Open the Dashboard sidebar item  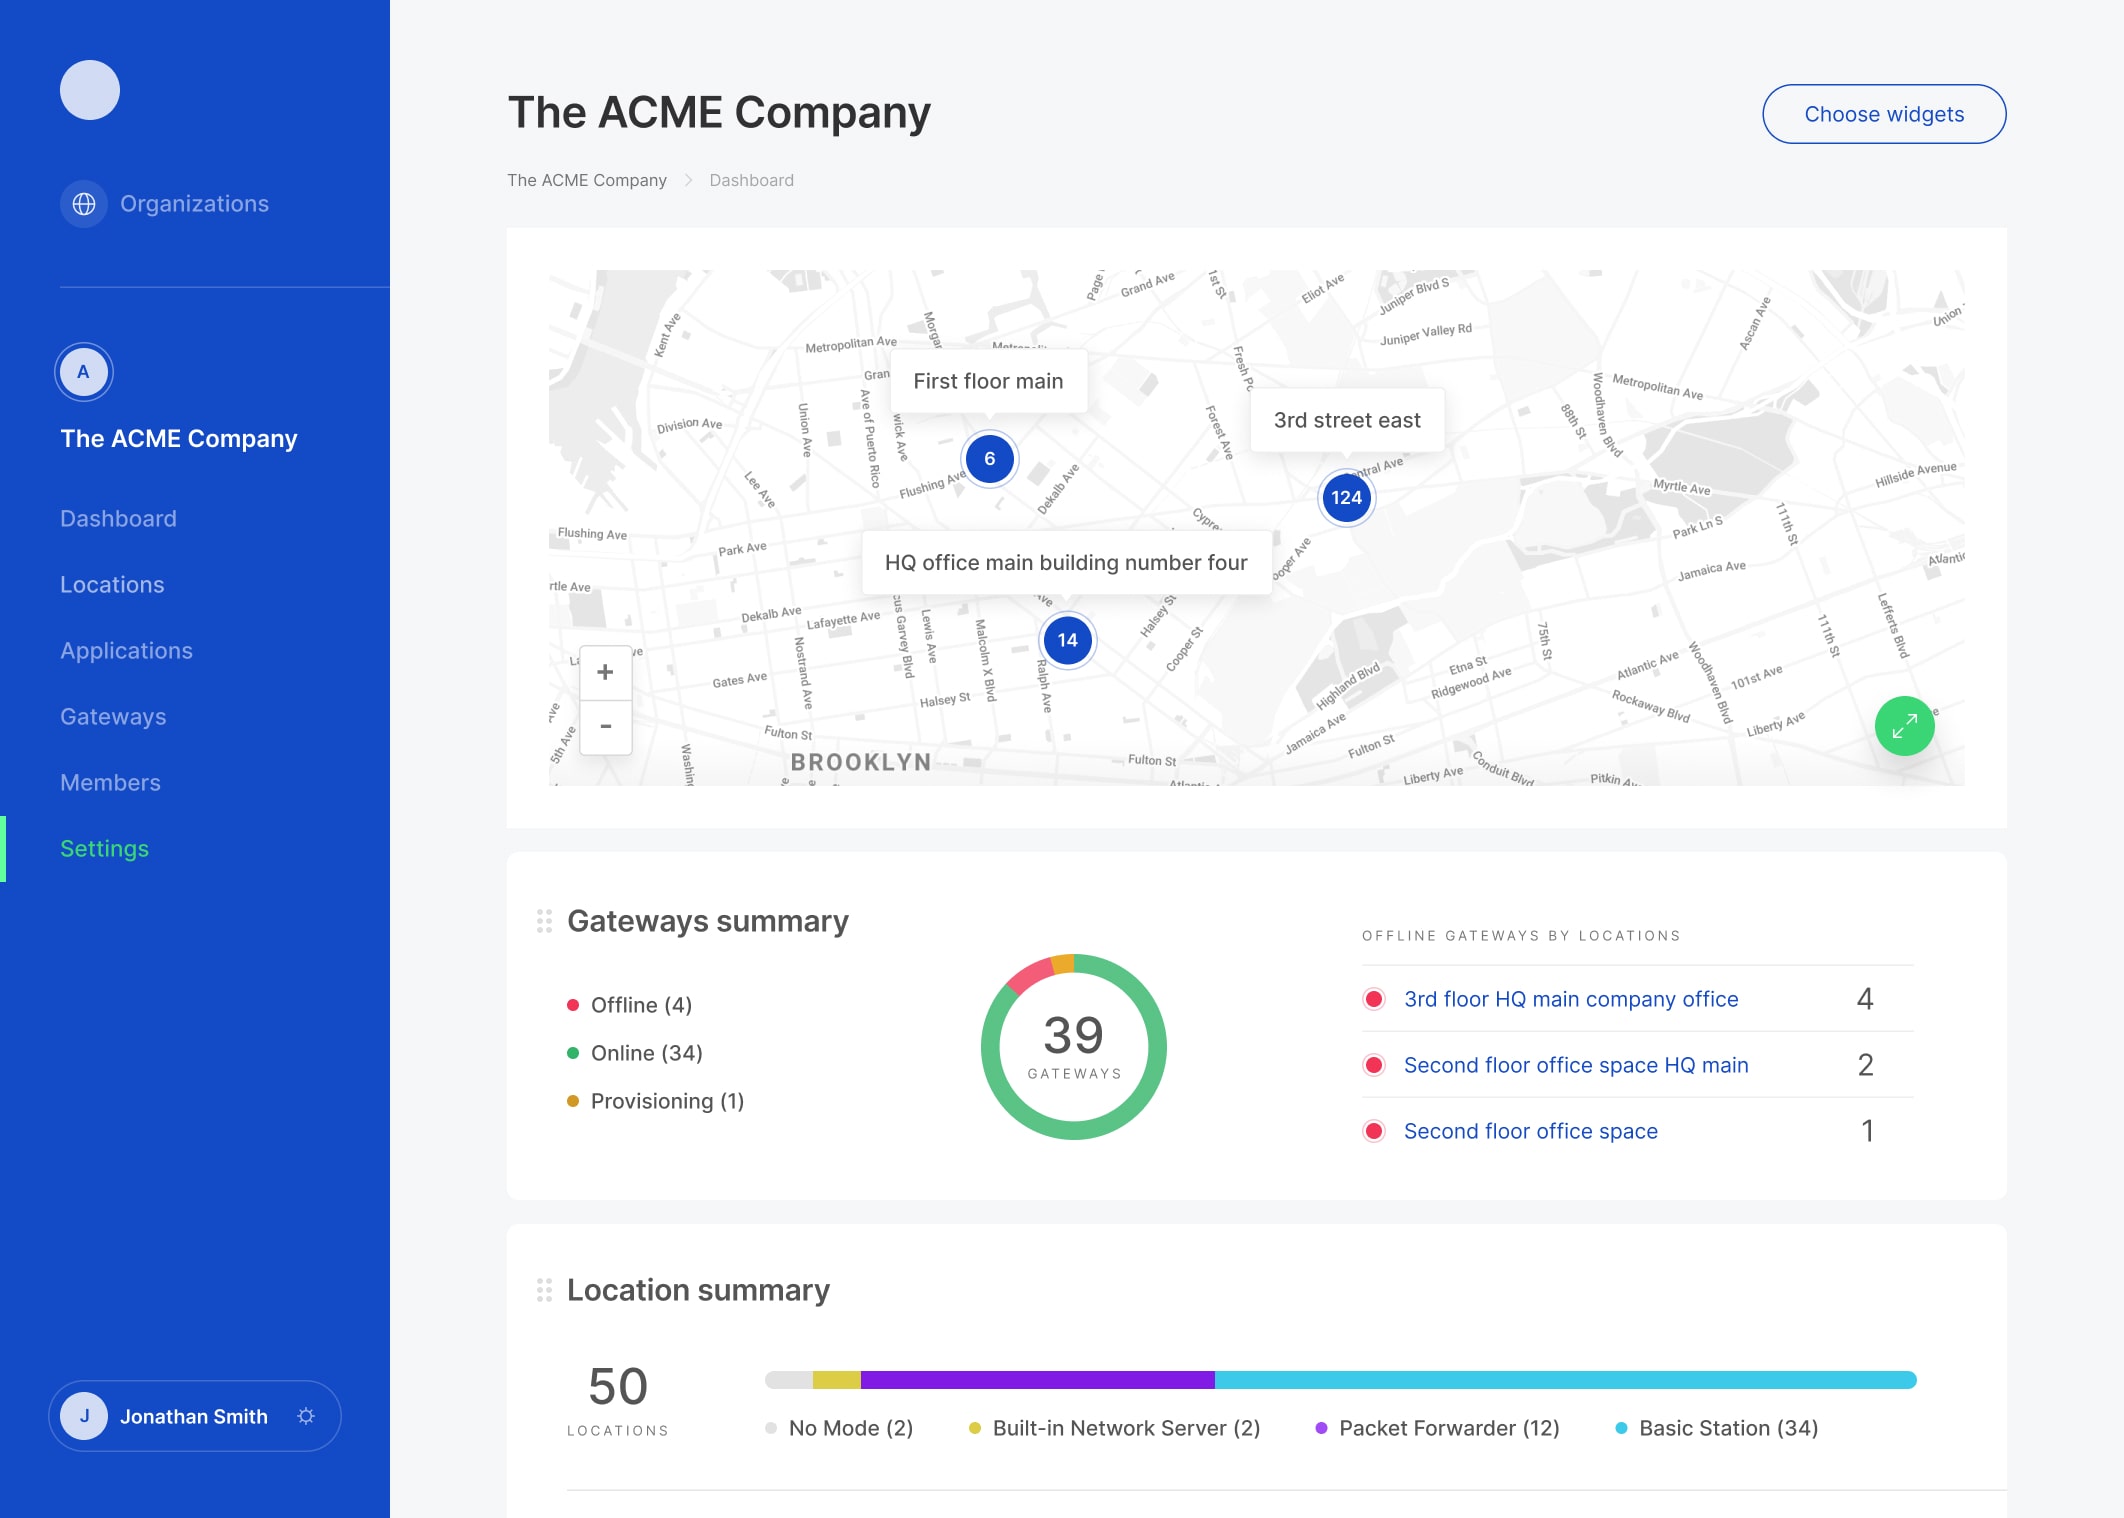point(118,519)
